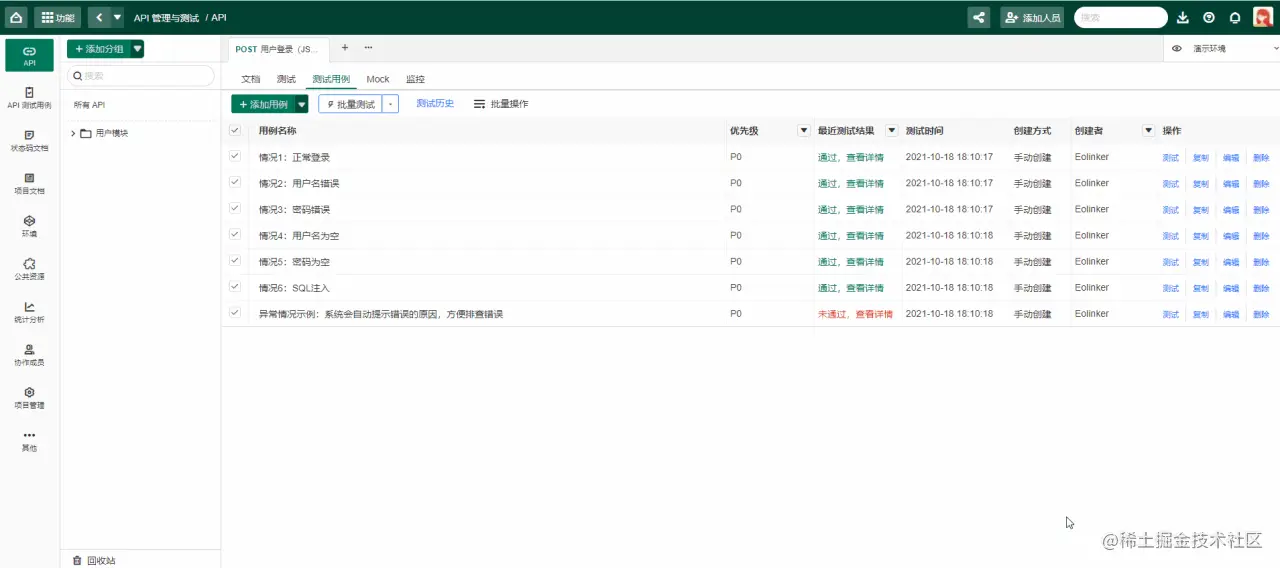1280x568 pixels.
Task: Toggle select-all checkbox in table header
Action: [235, 130]
